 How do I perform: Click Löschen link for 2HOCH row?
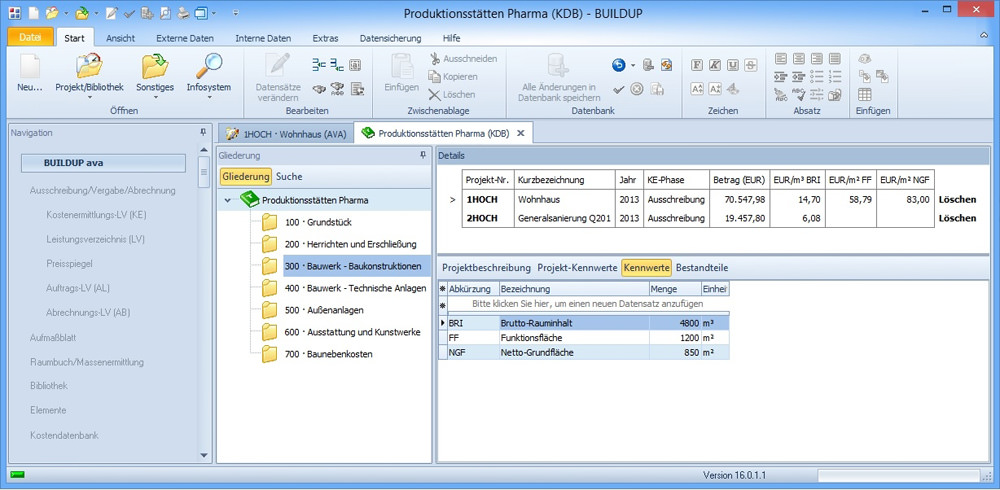click(x=957, y=218)
